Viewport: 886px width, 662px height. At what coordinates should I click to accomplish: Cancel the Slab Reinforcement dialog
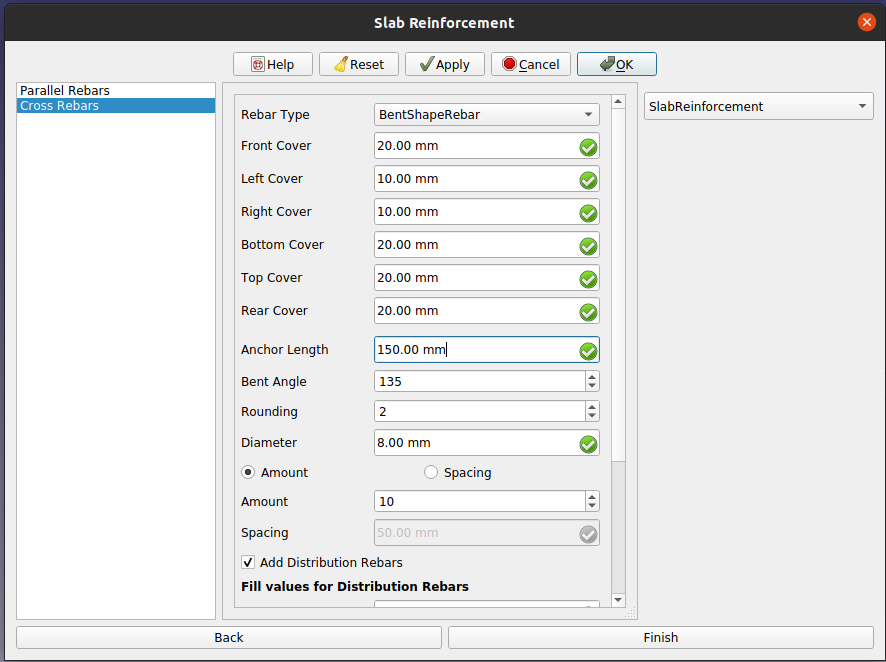[531, 64]
